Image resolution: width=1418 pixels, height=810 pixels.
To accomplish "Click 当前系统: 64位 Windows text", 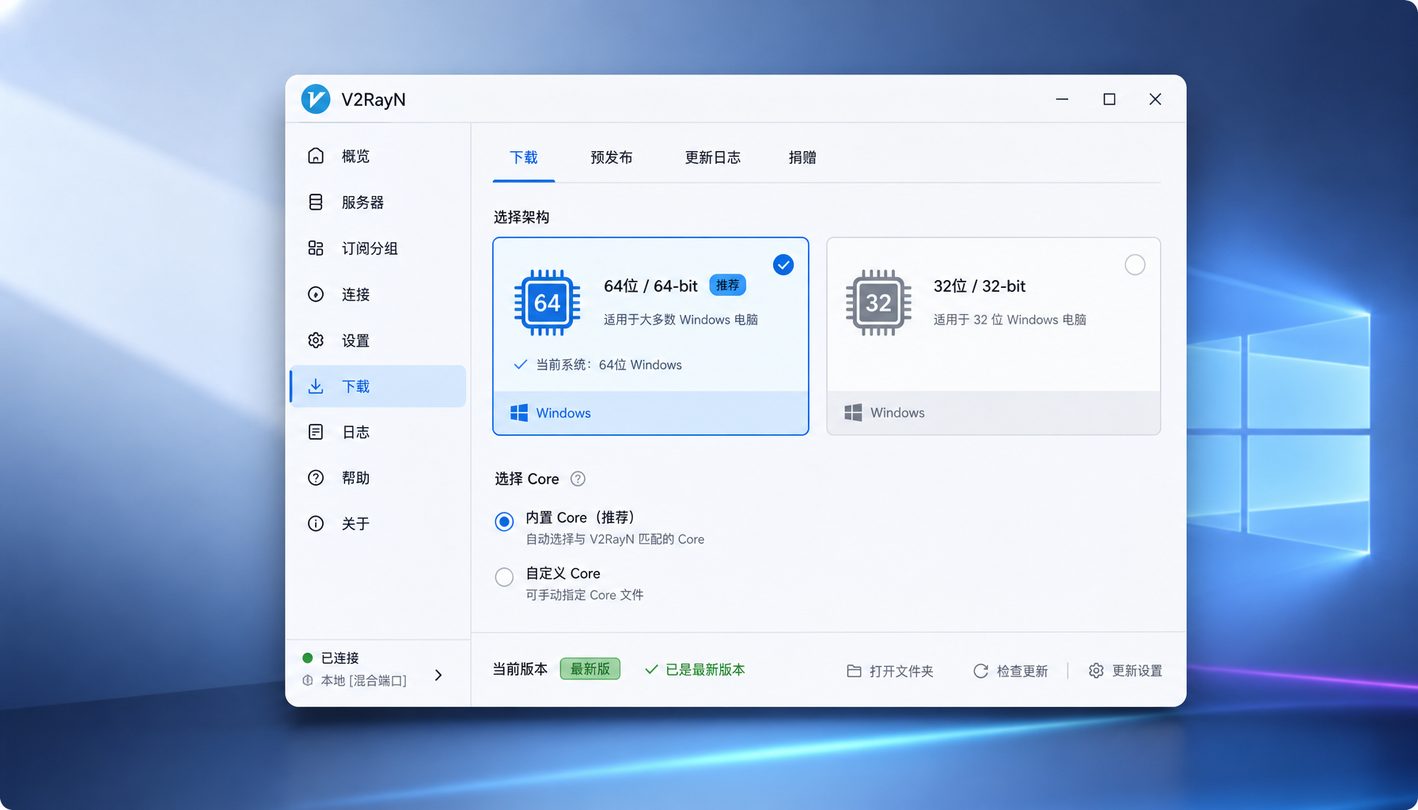I will point(609,365).
